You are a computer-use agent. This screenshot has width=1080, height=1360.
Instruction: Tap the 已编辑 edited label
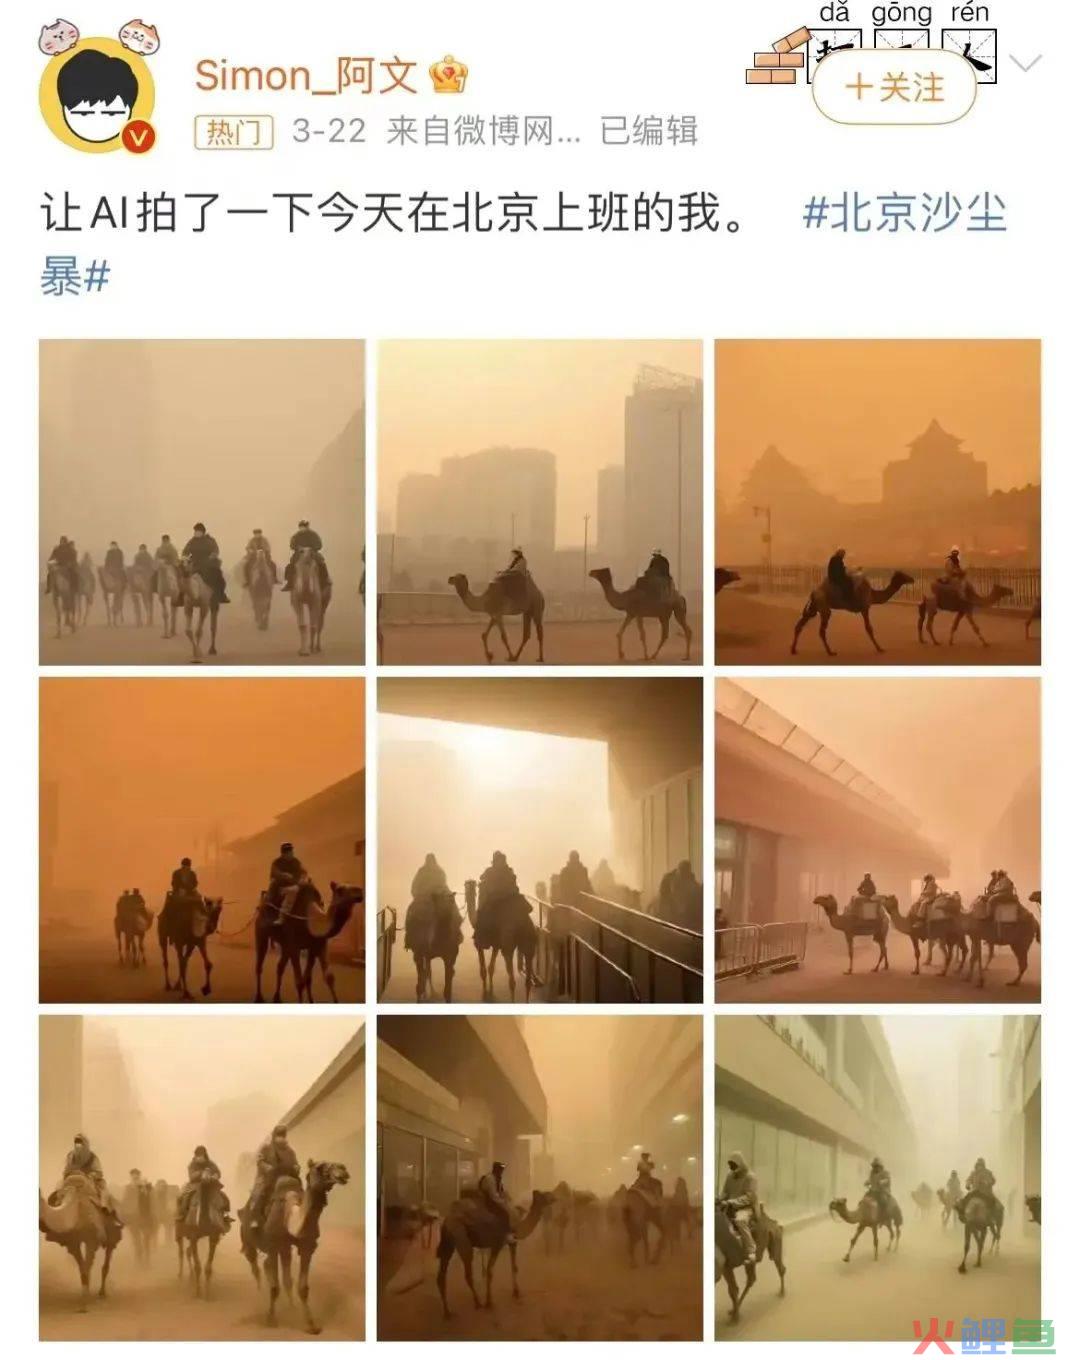coord(649,131)
